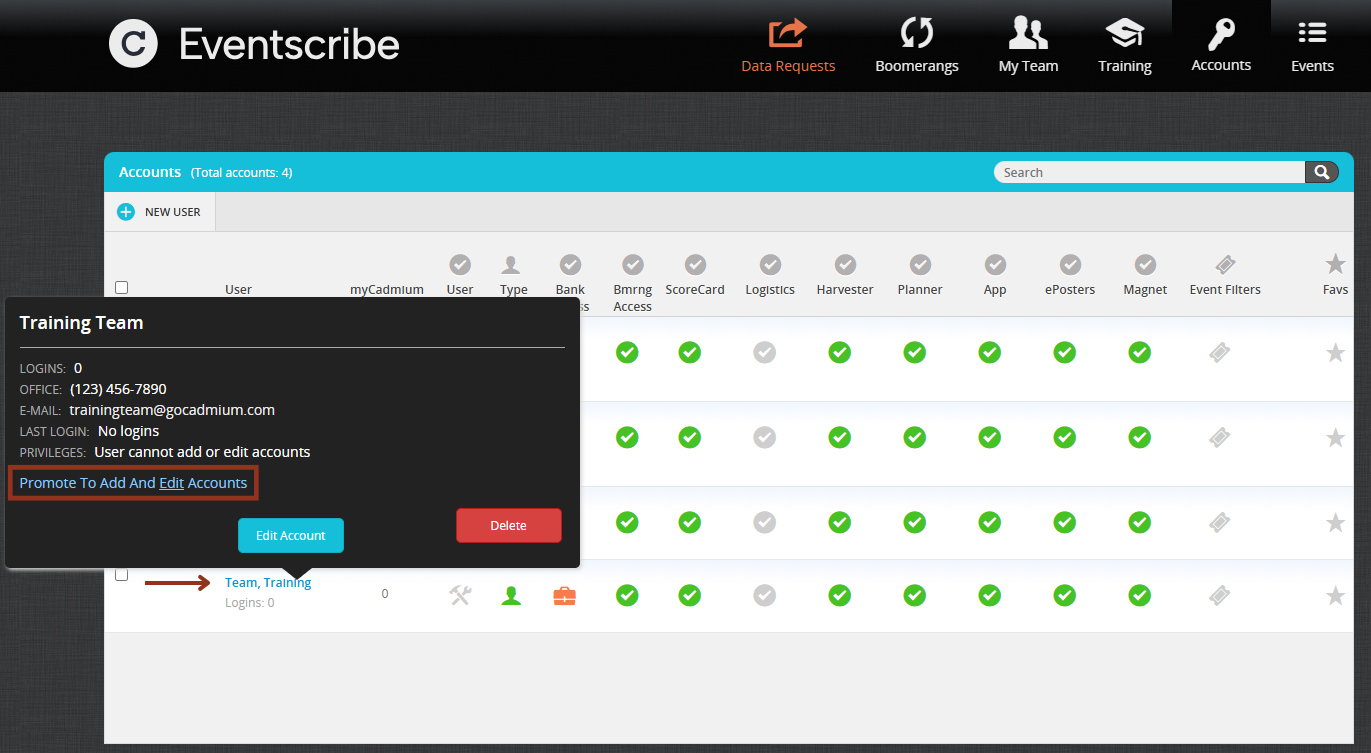This screenshot has height=753, width=1371.
Task: Tick the select-all checkbox in table header
Action: click(x=121, y=288)
